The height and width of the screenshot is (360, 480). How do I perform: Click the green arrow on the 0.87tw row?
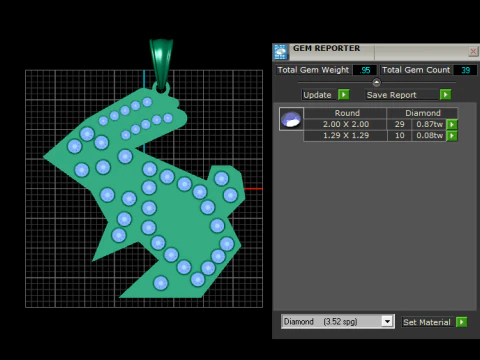pyautogui.click(x=452, y=125)
